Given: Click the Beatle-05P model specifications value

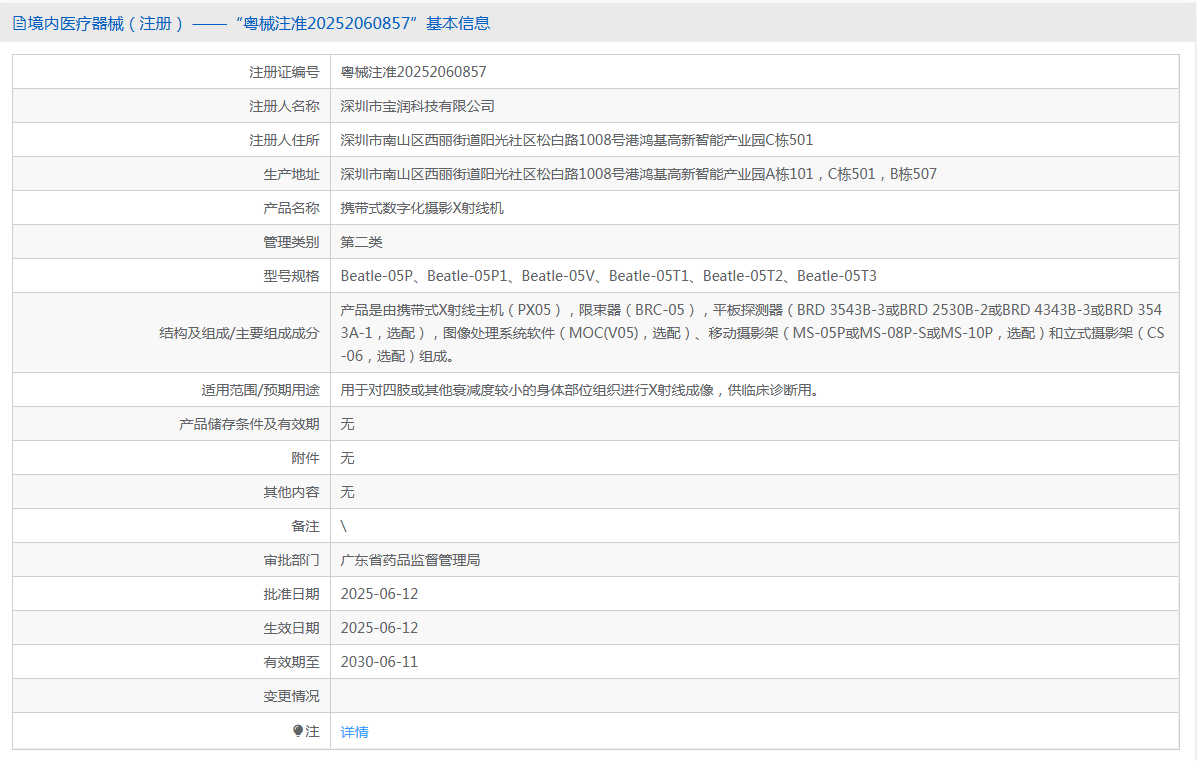Looking at the screenshot, I should click(x=608, y=276).
